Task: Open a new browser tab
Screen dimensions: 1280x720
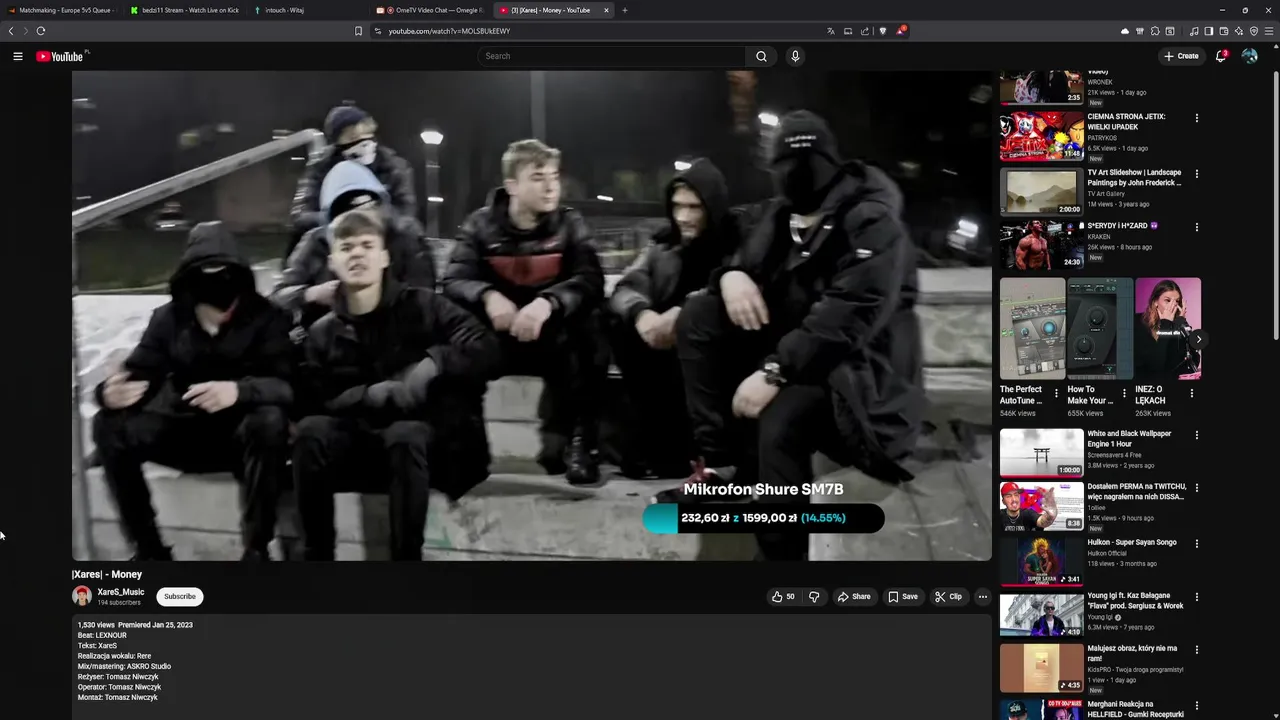Action: tap(625, 10)
